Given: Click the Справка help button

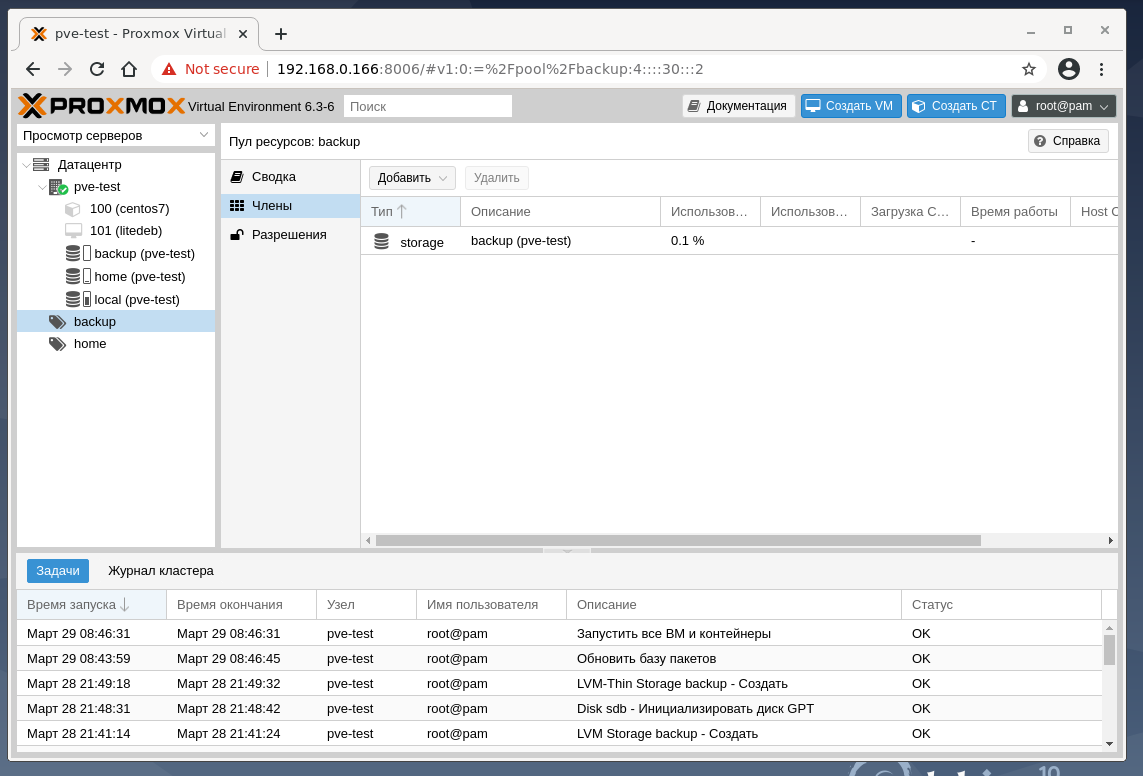Looking at the screenshot, I should 1068,141.
